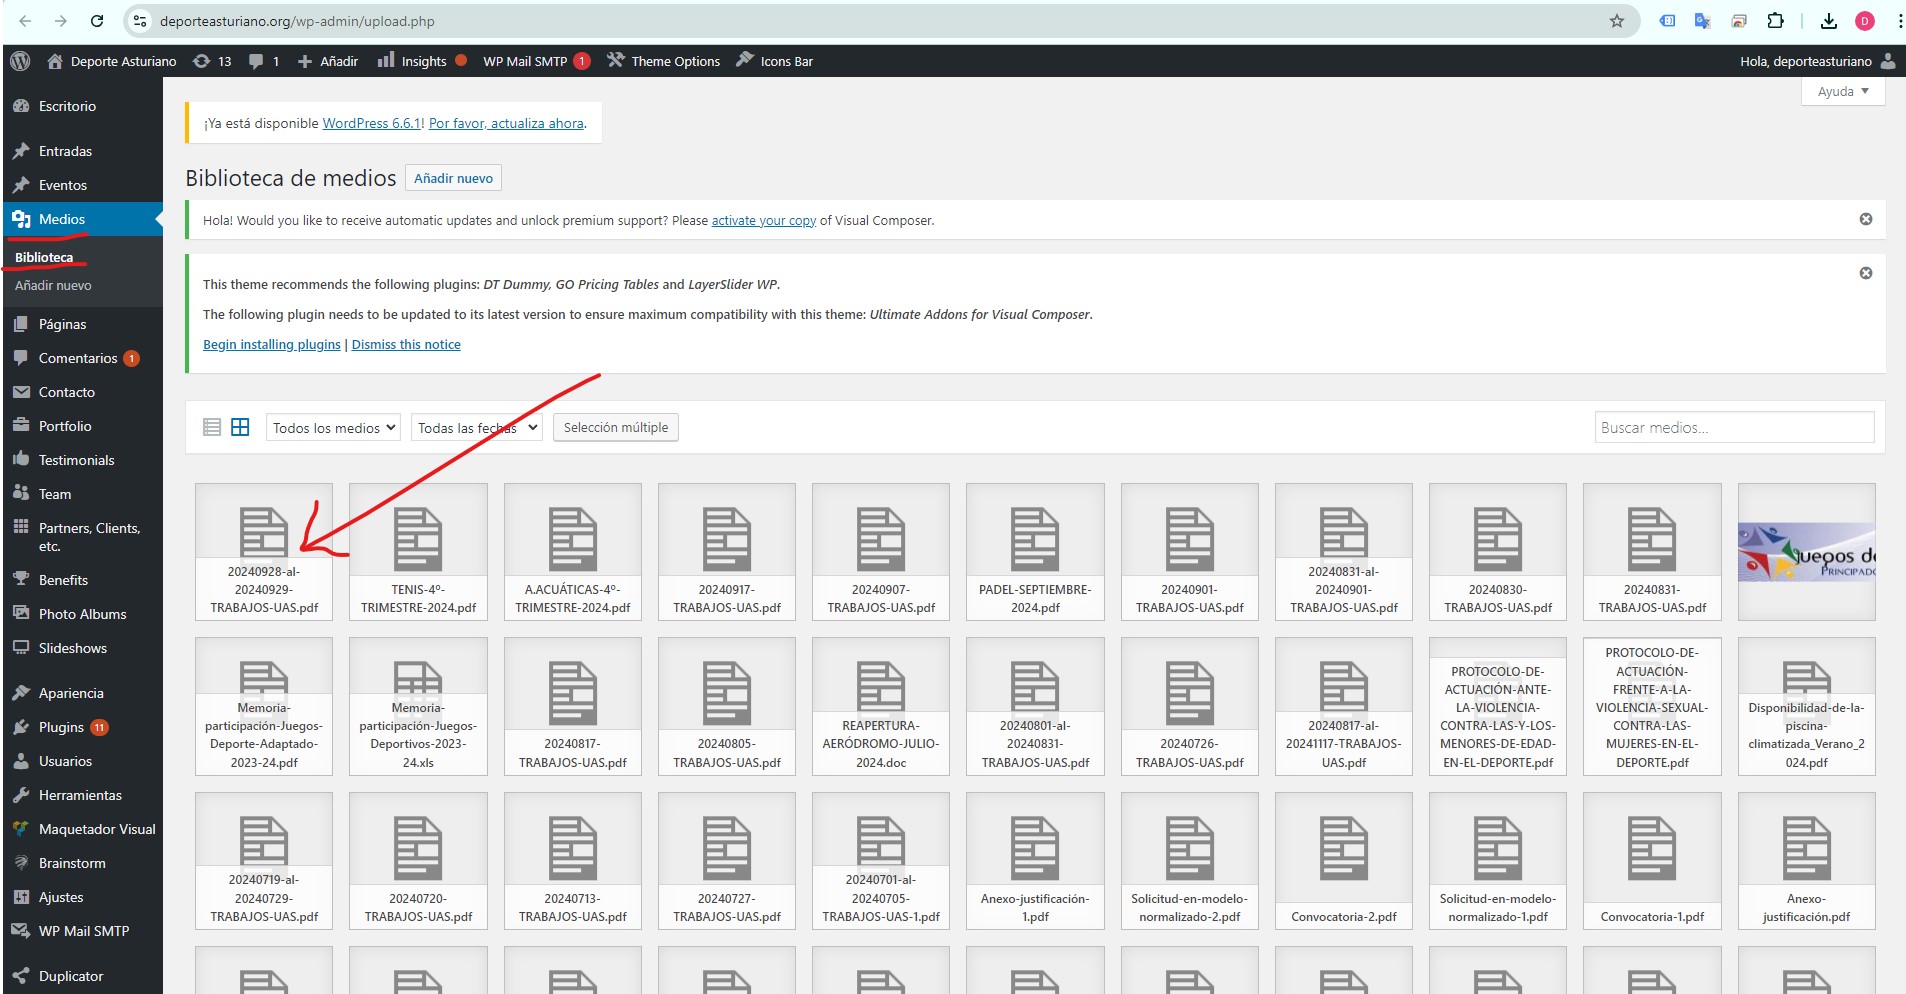The image size is (1906, 994).
Task: Open WP Mail SMTP in the sidebar
Action: tap(82, 931)
